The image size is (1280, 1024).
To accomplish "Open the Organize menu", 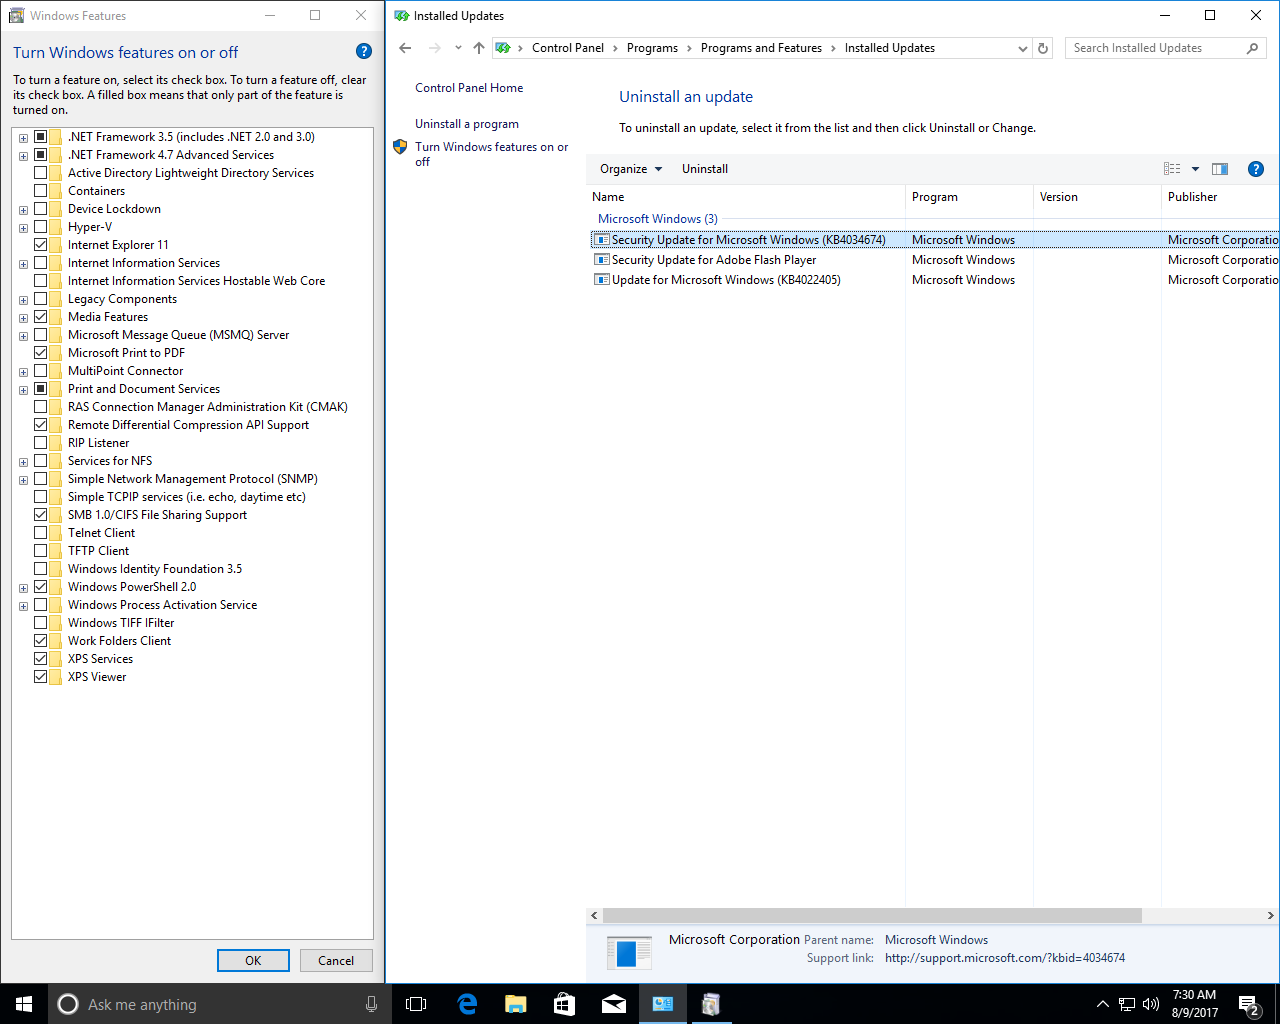I will pos(631,169).
